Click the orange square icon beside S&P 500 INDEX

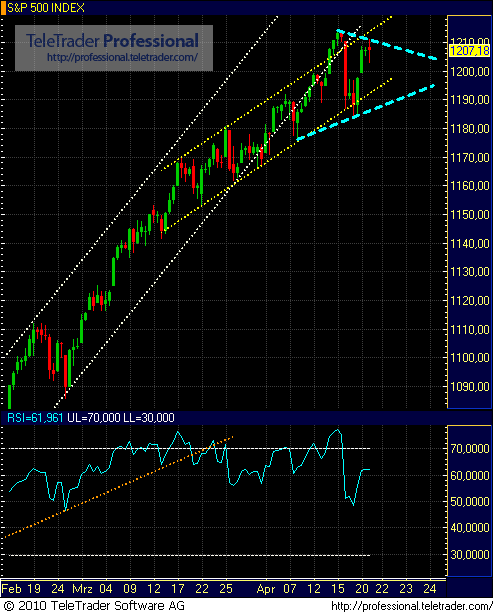(x=3, y=8)
